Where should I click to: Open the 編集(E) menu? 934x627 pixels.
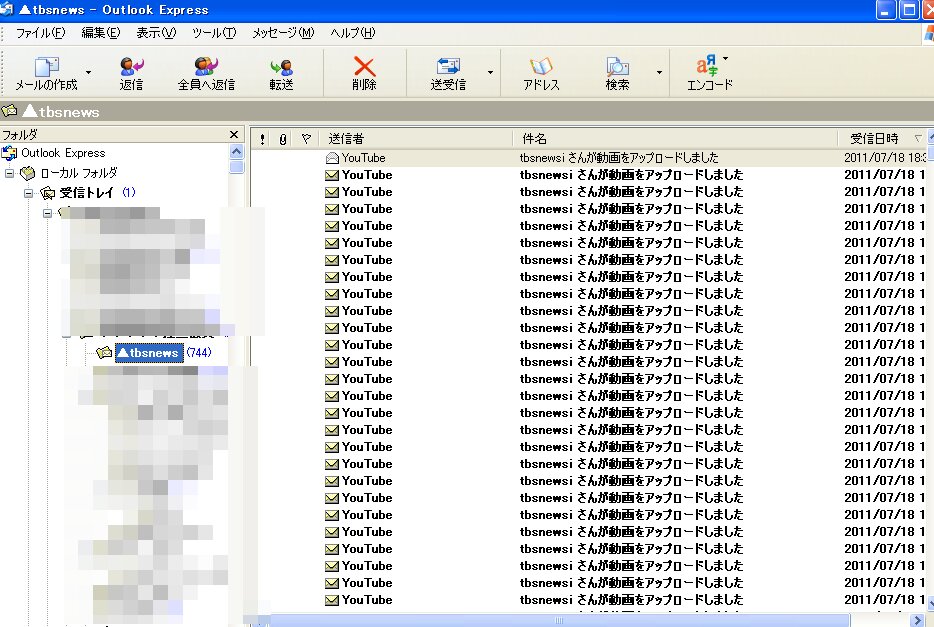pyautogui.click(x=100, y=33)
